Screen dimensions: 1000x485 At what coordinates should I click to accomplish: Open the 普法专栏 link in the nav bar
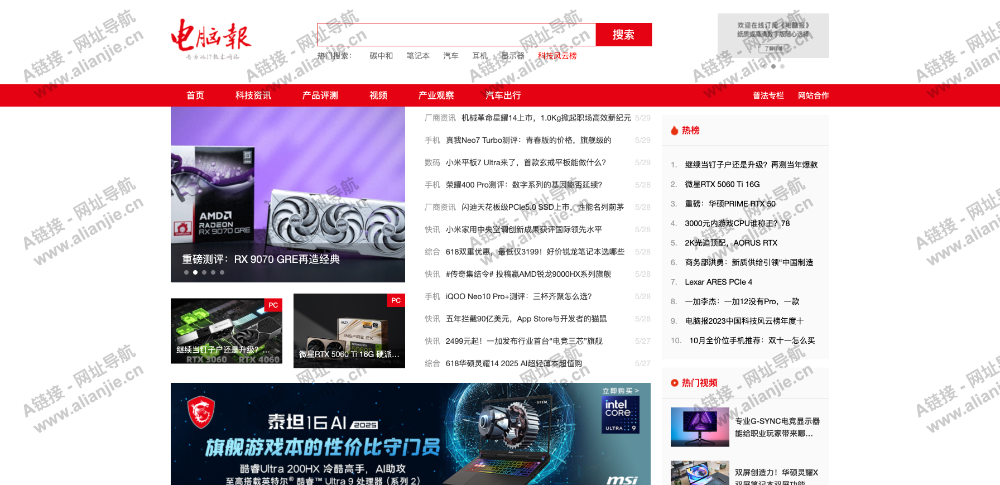768,96
